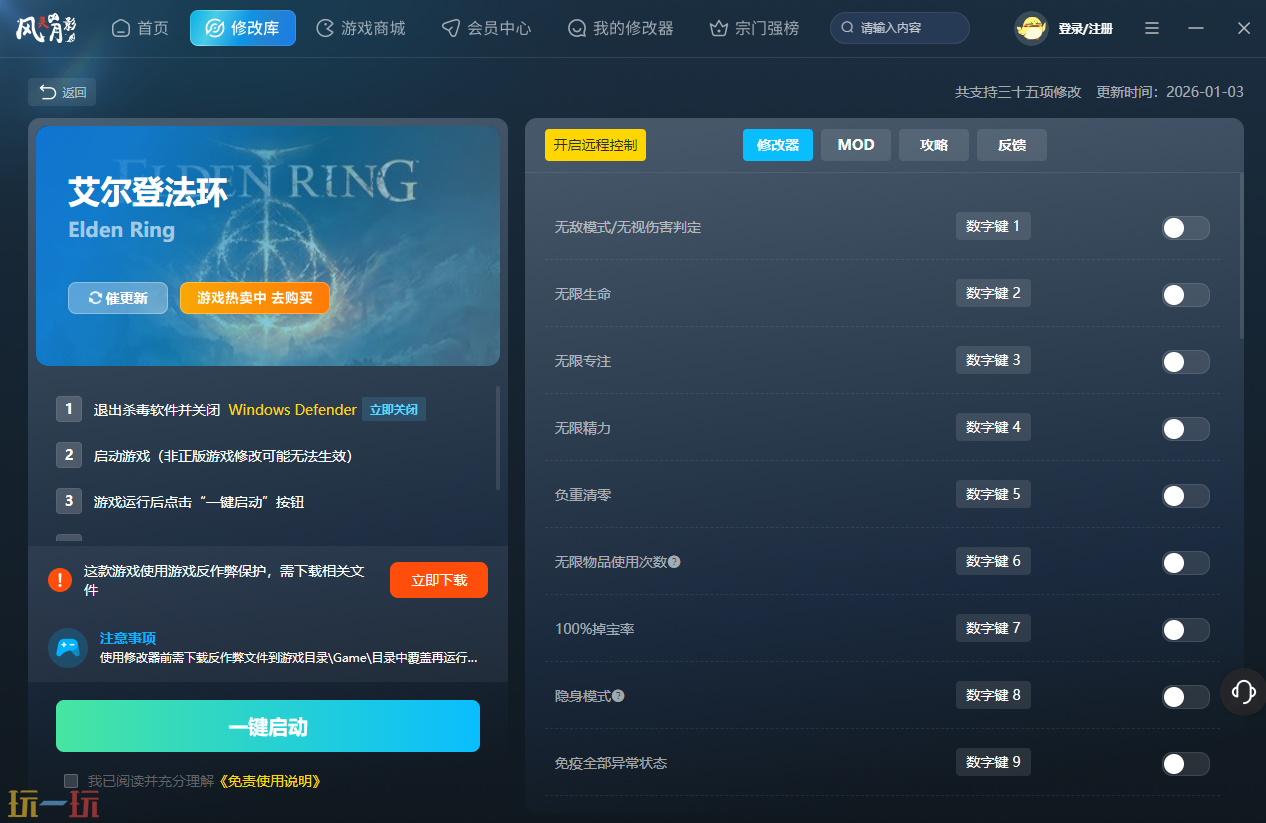Click step 3 number badge
Screen dimensions: 1266x823
(69, 501)
